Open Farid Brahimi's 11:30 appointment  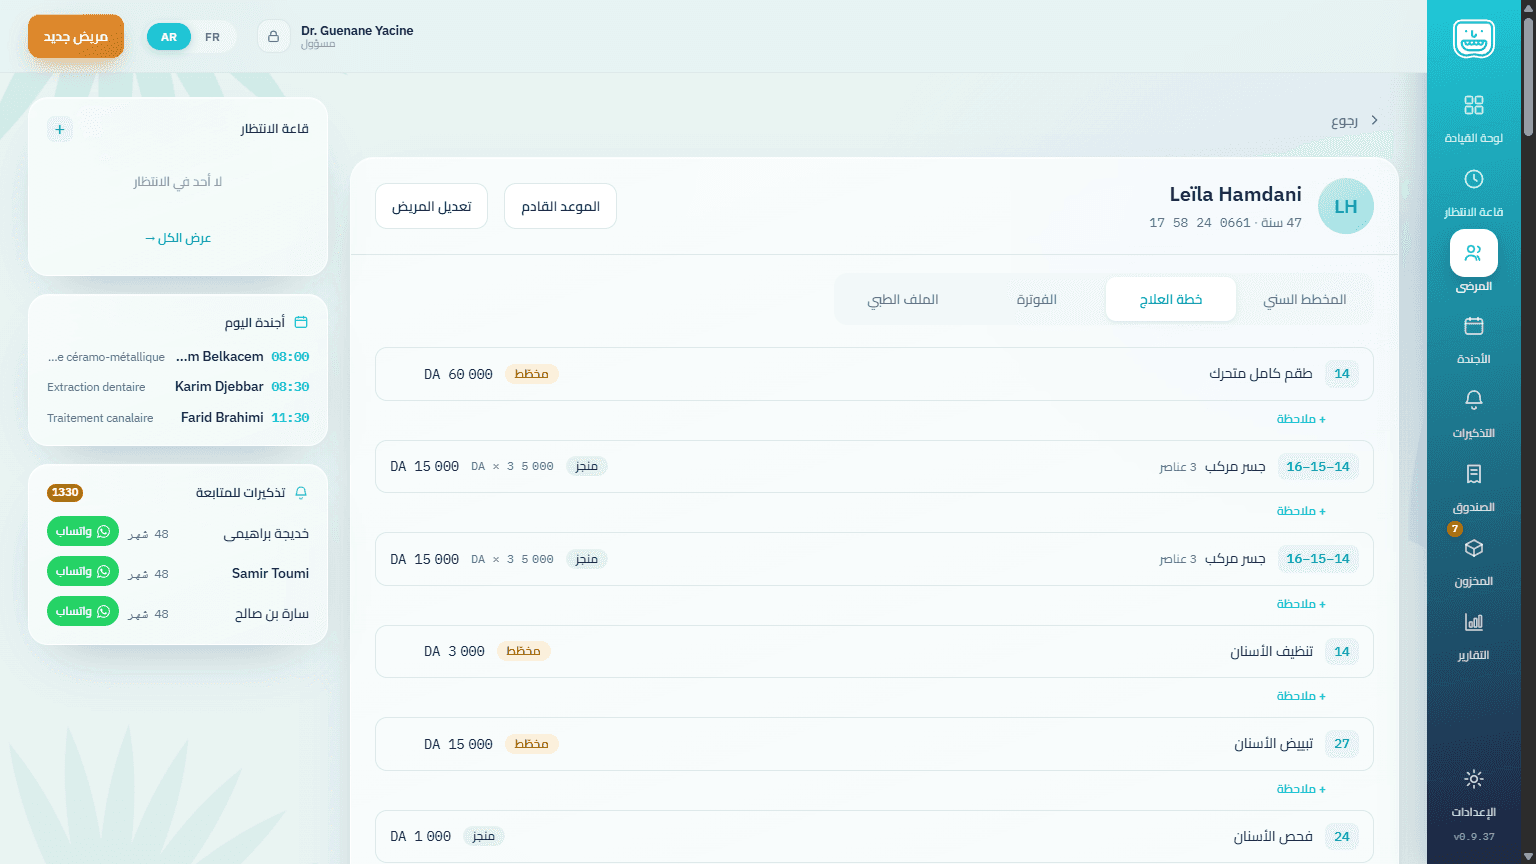click(178, 418)
